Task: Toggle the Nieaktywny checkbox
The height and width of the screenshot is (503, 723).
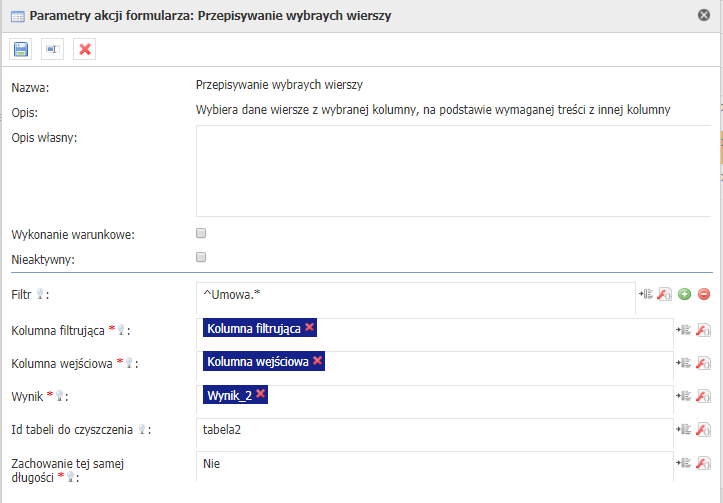Action: pos(201,257)
